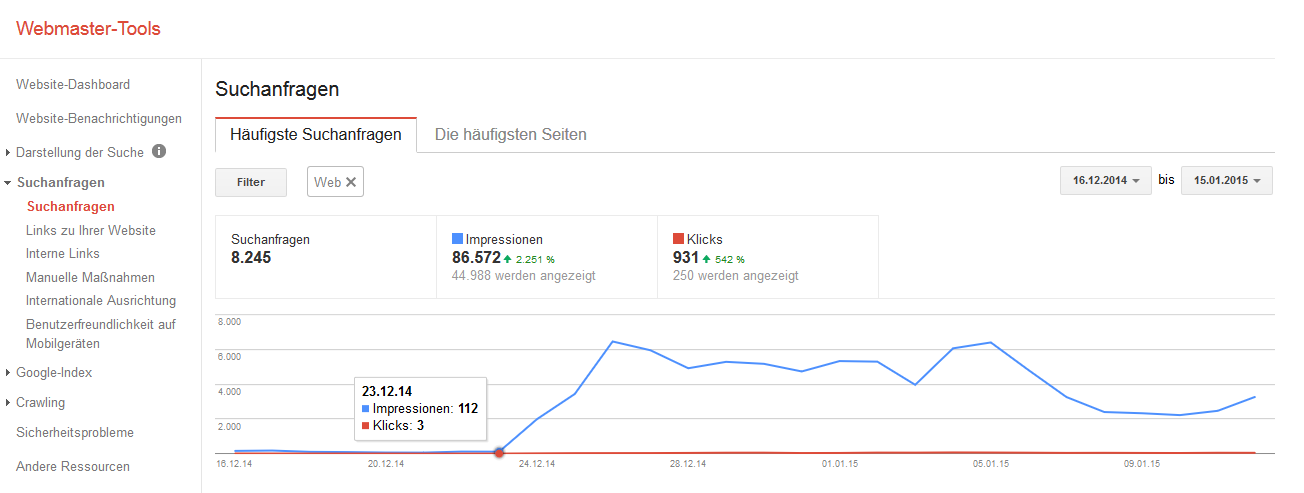Select Manuelle Maßnahmen in the sidebar
The width and height of the screenshot is (1304, 493).
[90, 277]
